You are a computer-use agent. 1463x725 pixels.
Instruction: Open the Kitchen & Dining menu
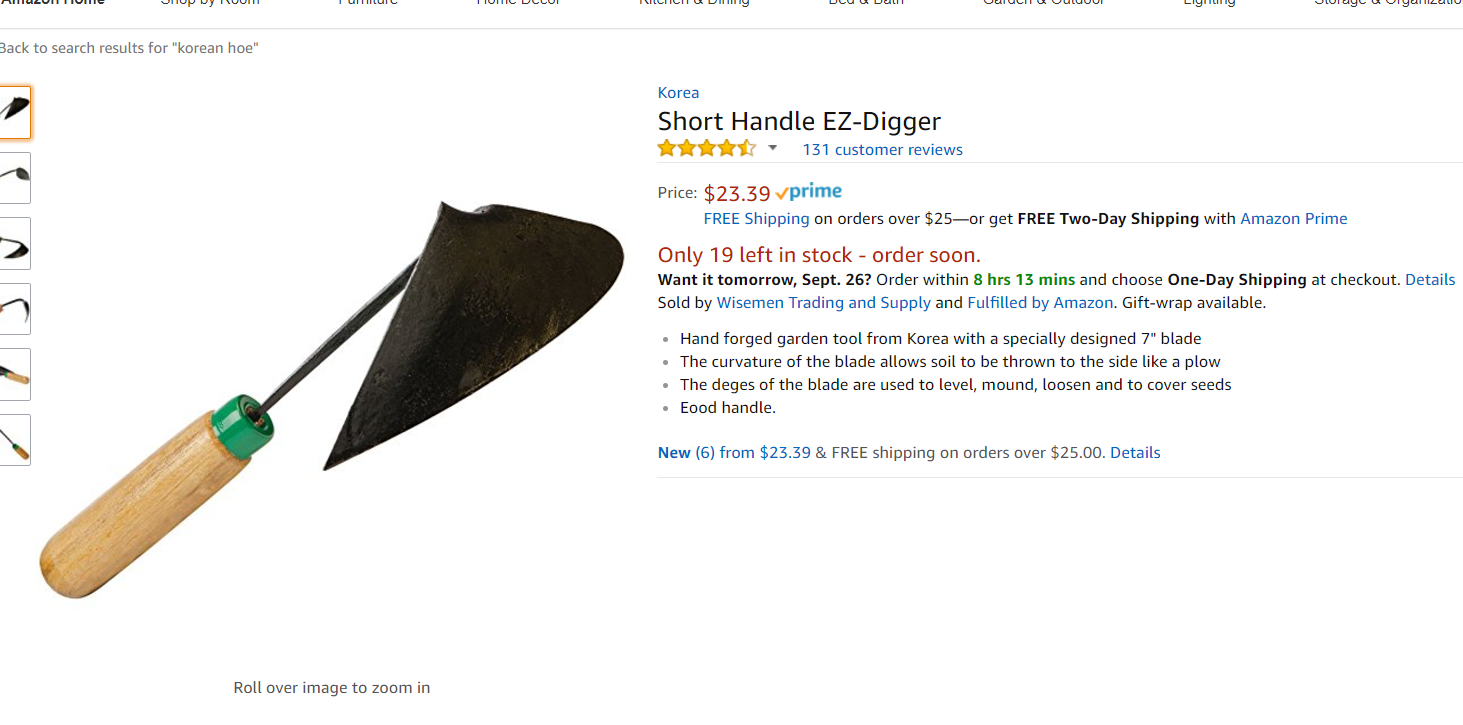(x=694, y=3)
